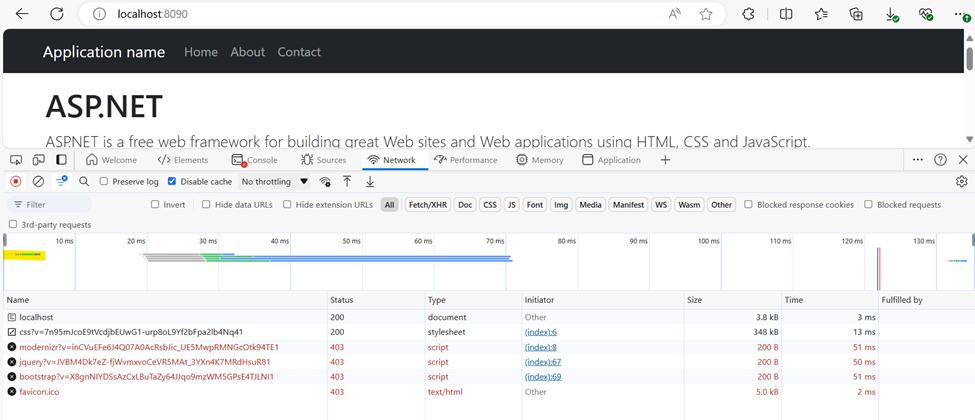Reload the localhost page
The width and height of the screenshot is (975, 420).
coord(57,14)
